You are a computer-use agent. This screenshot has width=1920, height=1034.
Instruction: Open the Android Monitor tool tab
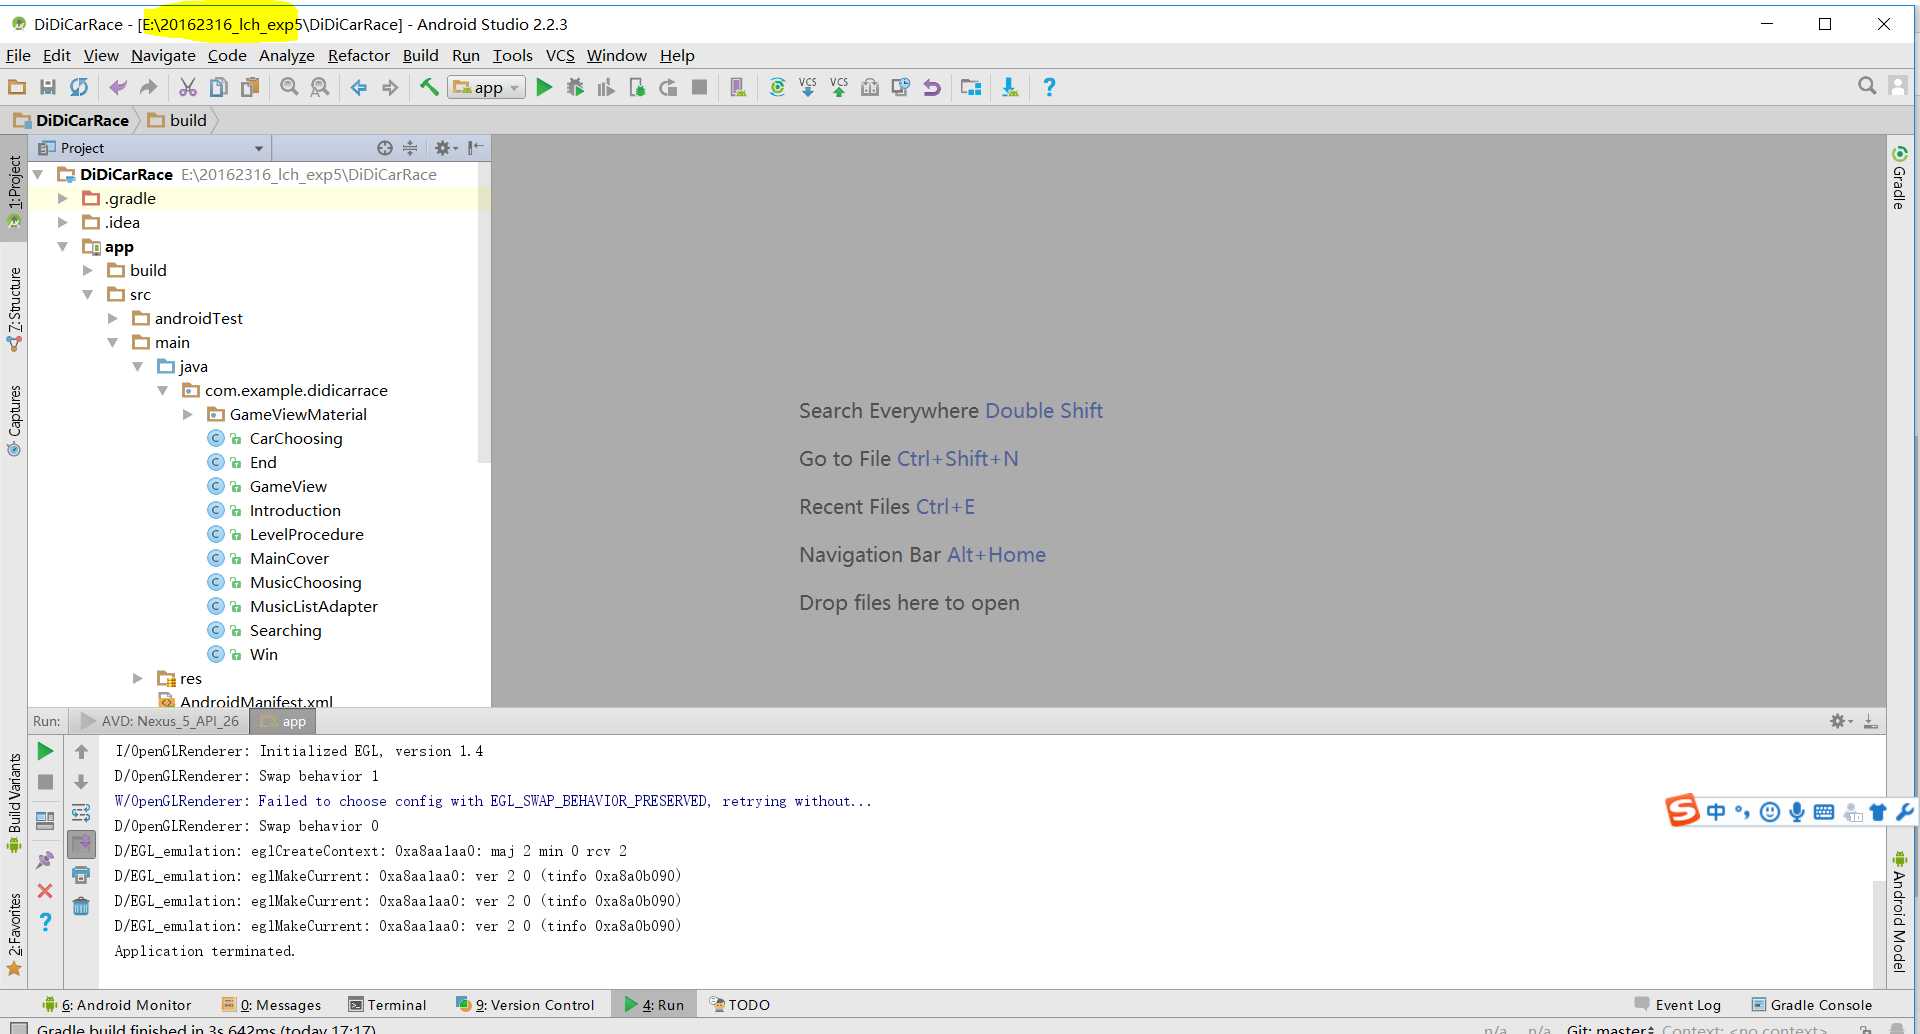click(117, 1005)
